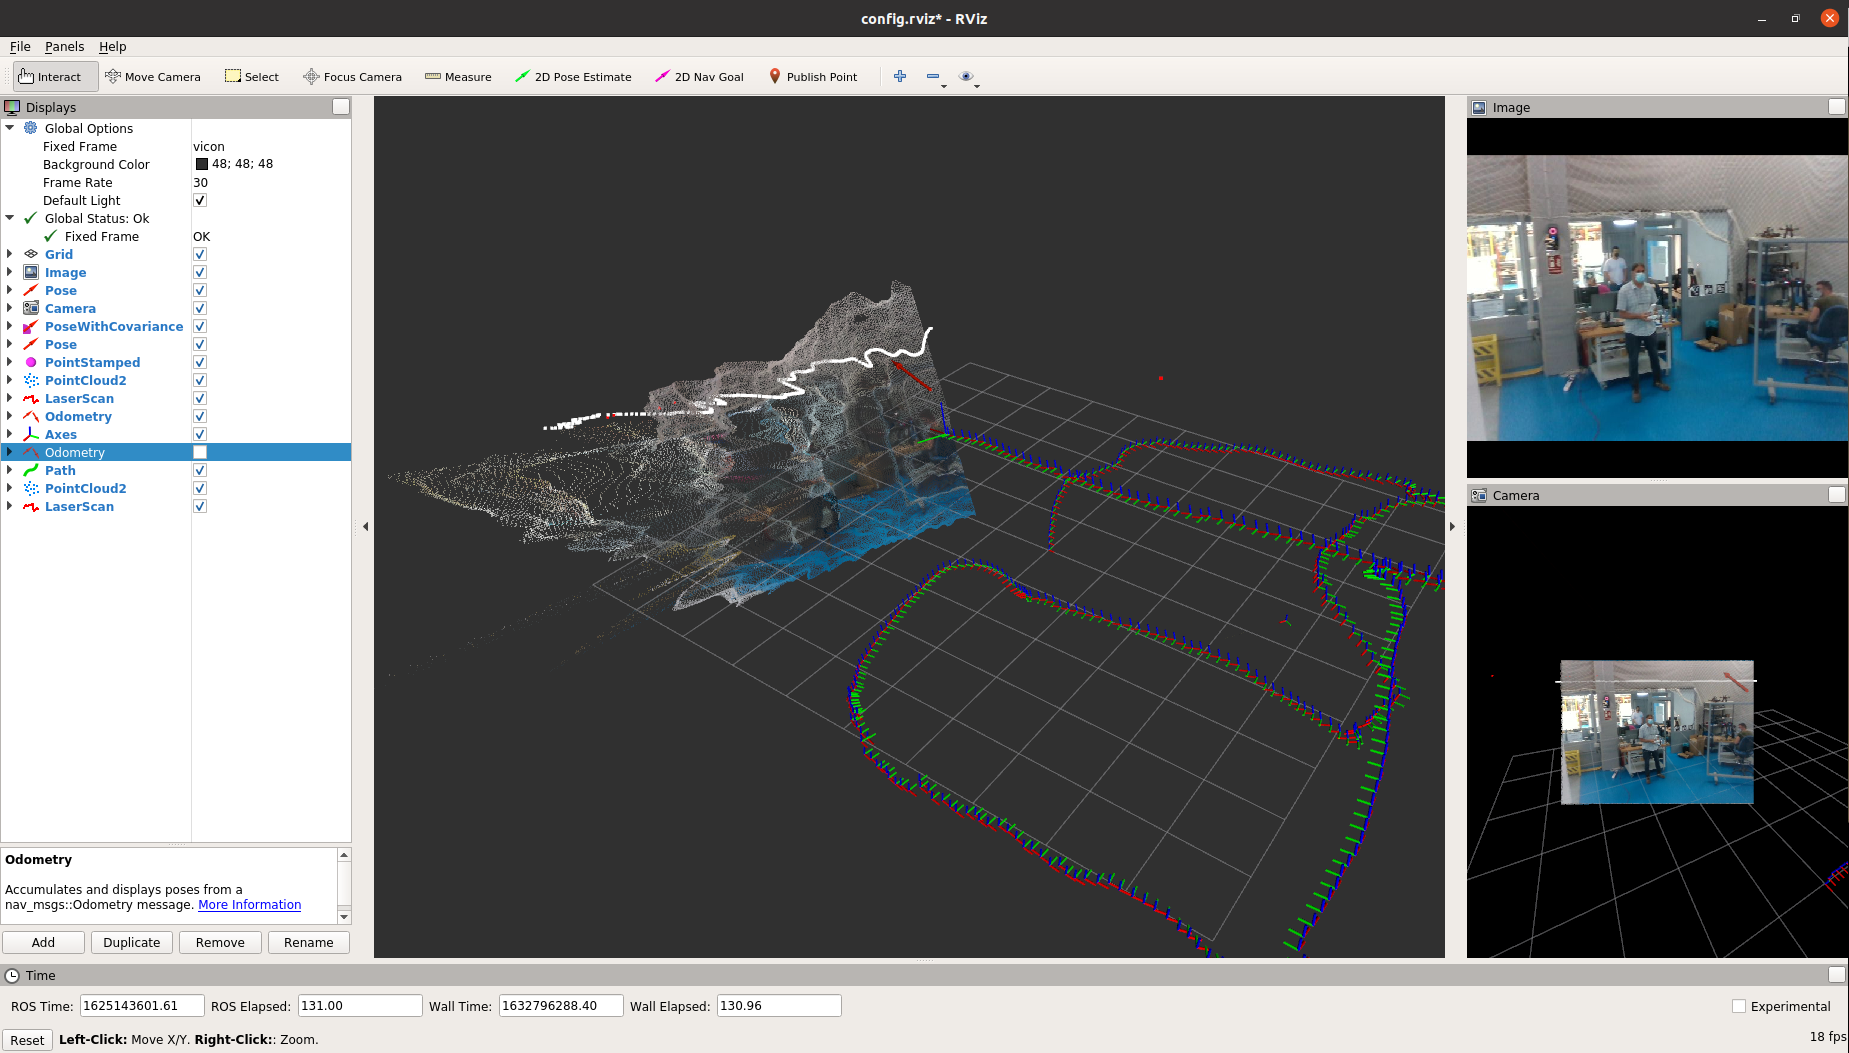Click the Axes display icon

(x=31, y=434)
